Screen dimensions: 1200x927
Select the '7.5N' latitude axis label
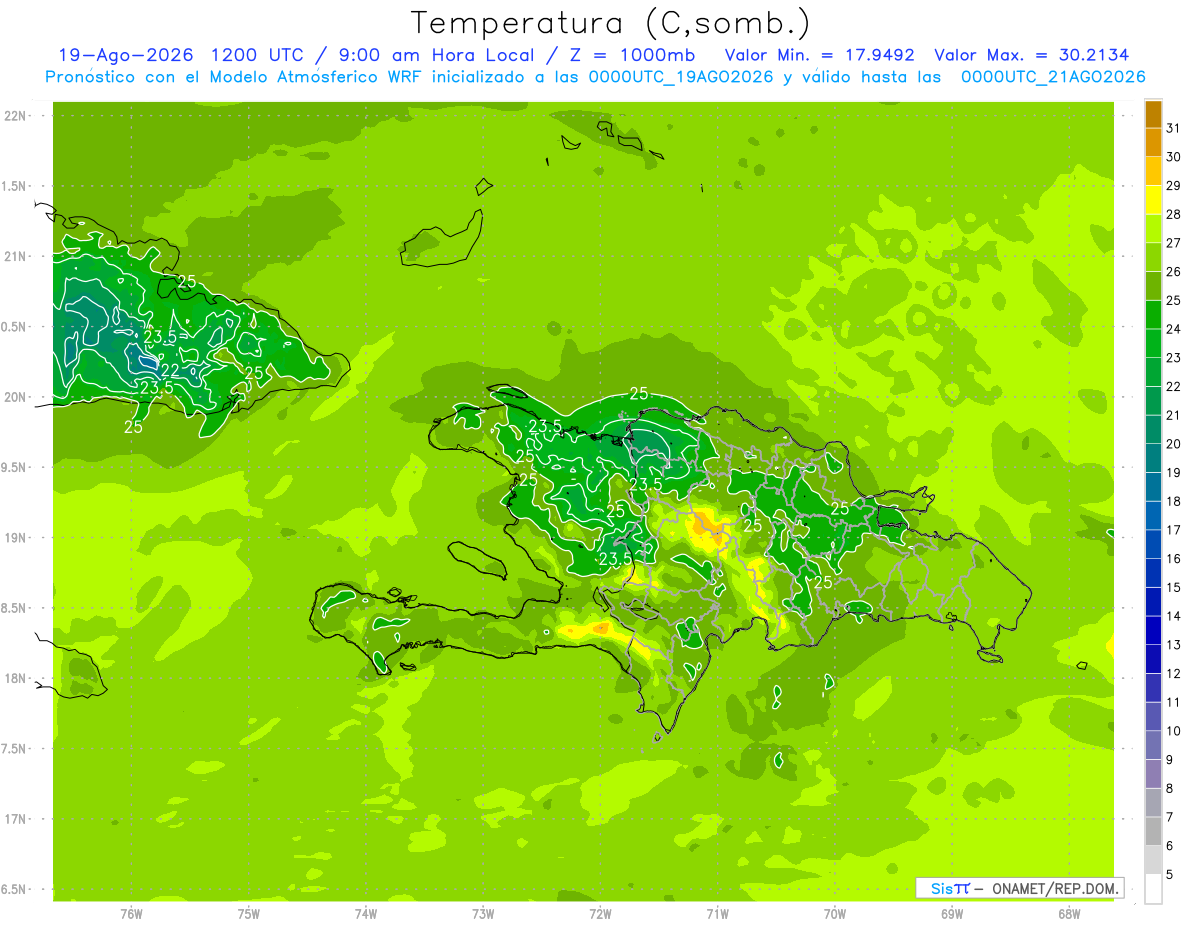(15, 749)
